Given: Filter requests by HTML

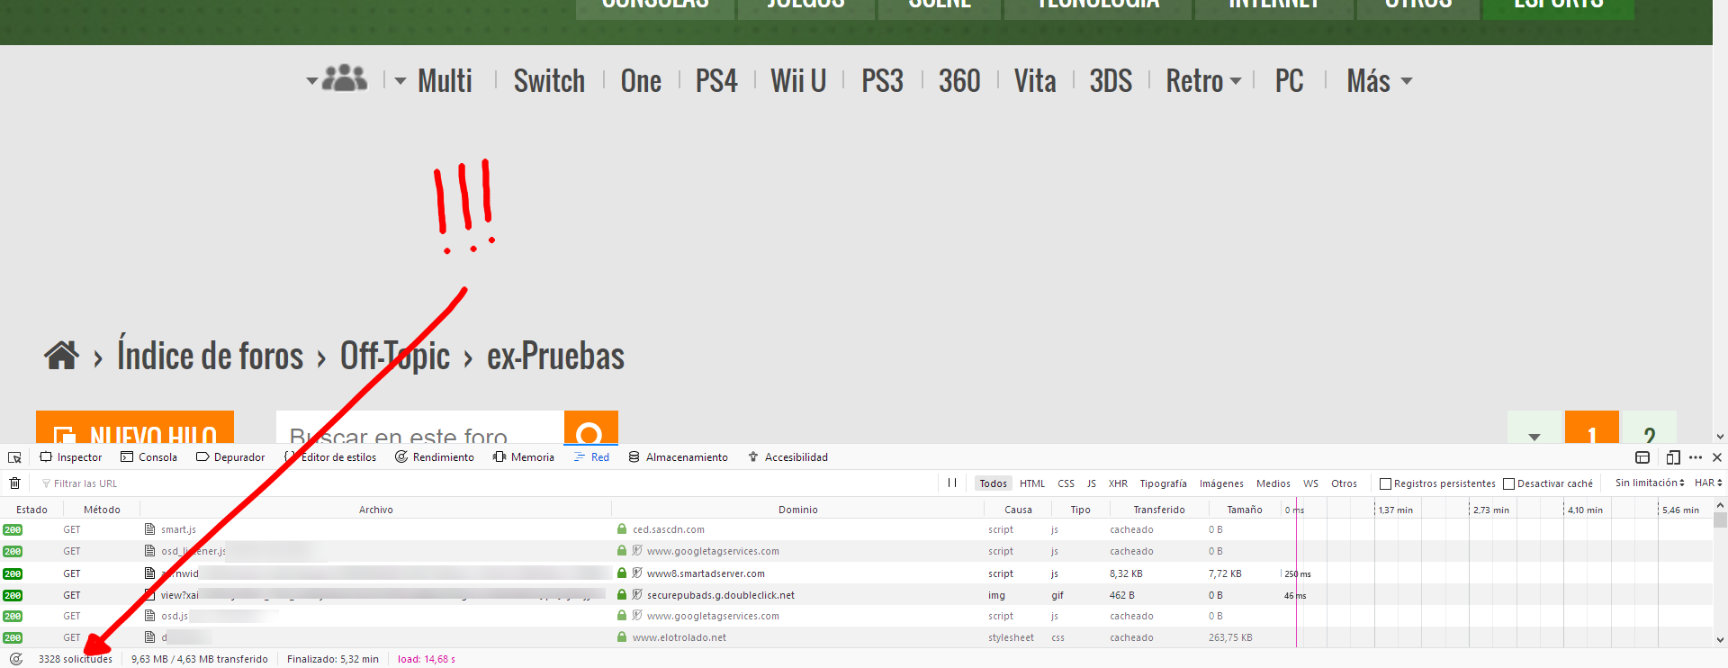Looking at the screenshot, I should point(1032,484).
